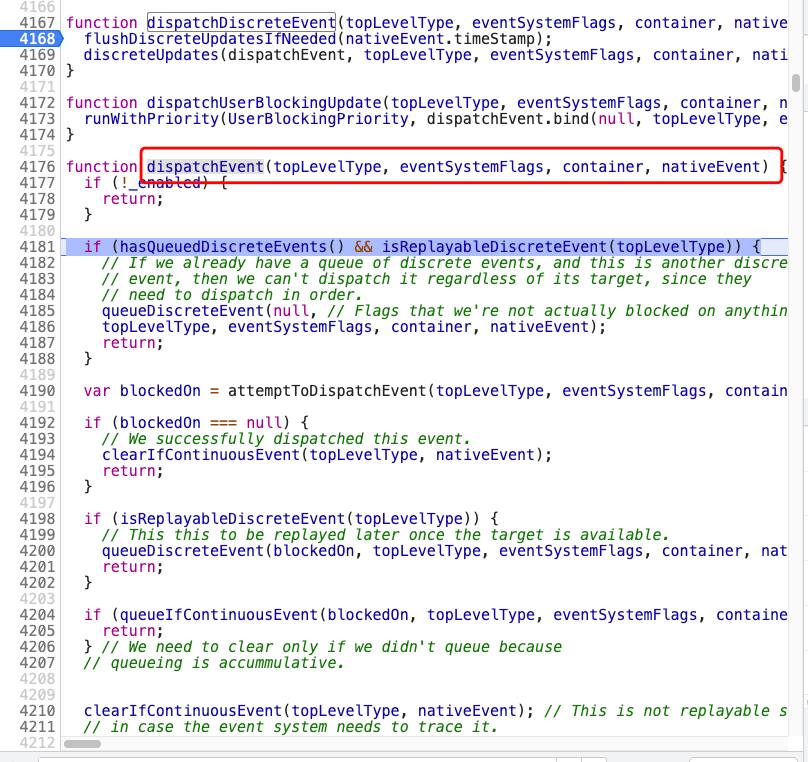The image size is (808, 762).
Task: Click dispatchUserBlockingUpdate function name
Action: [x=263, y=103]
